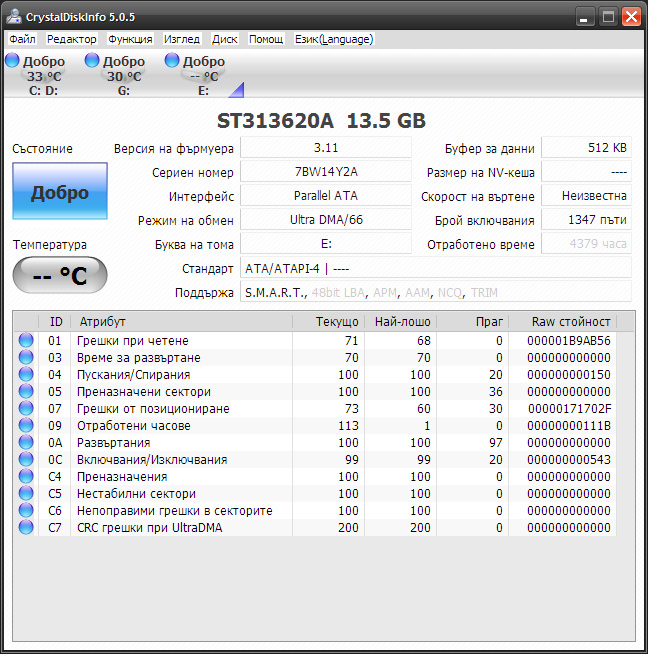Screen dimensions: 648x654
Task: Select row text Нестабилни сектори
Action: (136, 494)
